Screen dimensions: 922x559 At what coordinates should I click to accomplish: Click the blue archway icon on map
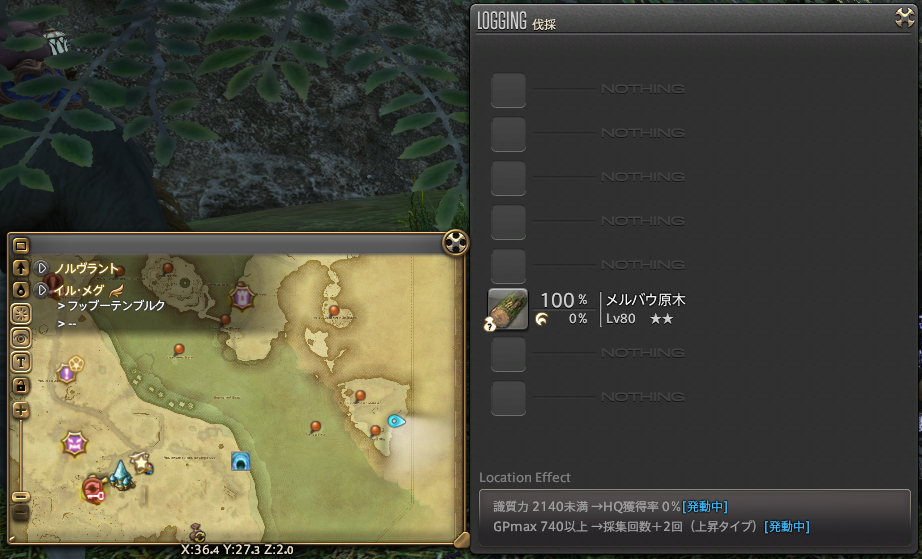(x=240, y=461)
